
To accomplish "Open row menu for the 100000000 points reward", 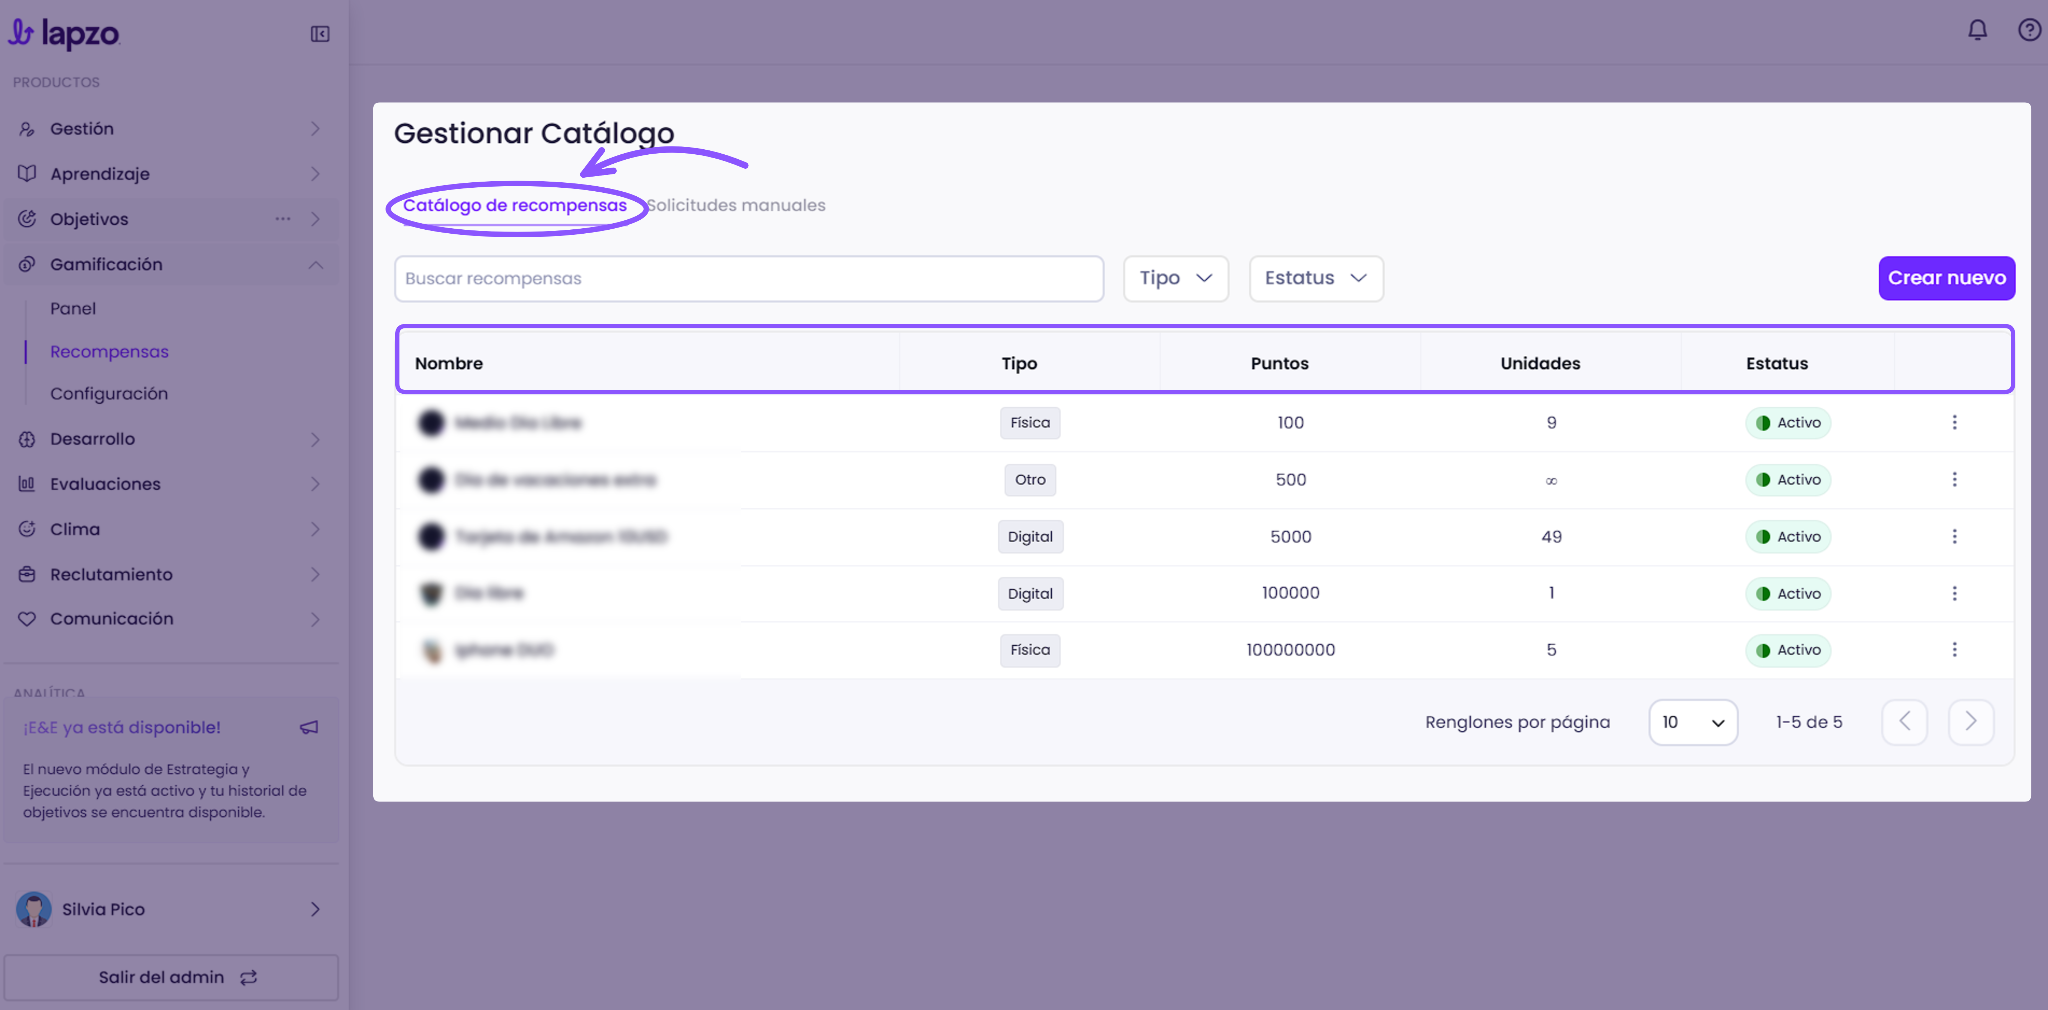I will point(1954,650).
